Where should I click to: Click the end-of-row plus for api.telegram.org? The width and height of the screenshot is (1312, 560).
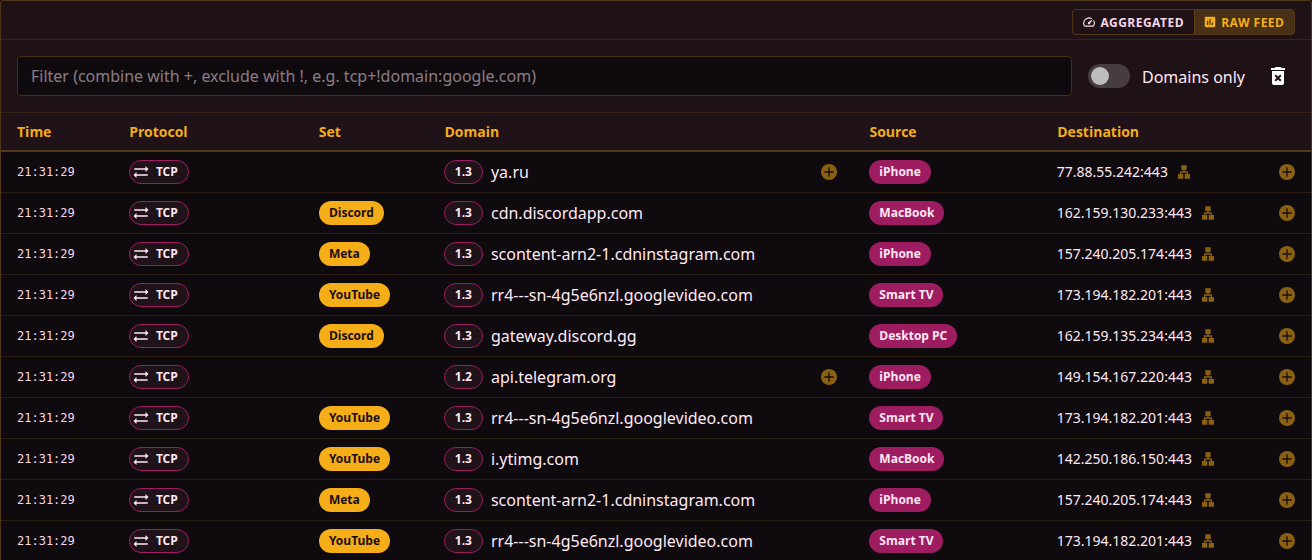coord(1287,377)
